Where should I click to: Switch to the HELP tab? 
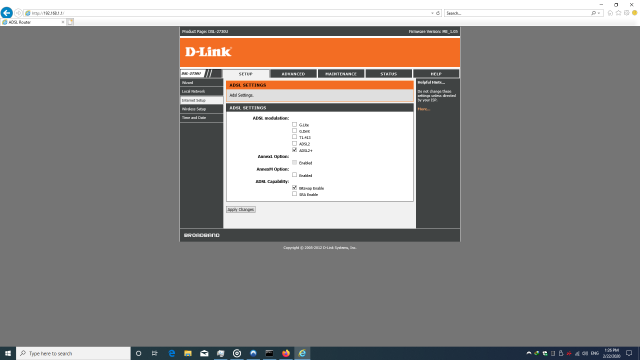click(436, 74)
